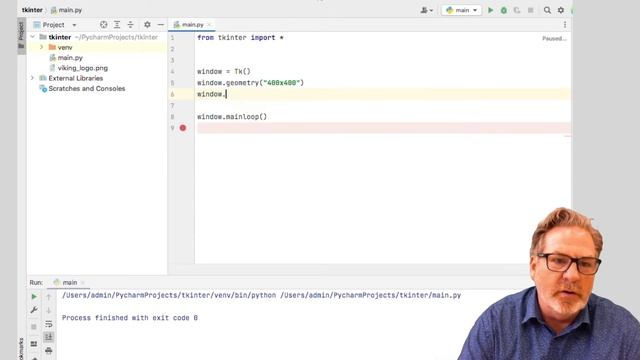Close the main tab in Run panel
Screen dimensions: 640x360
(x=83, y=282)
